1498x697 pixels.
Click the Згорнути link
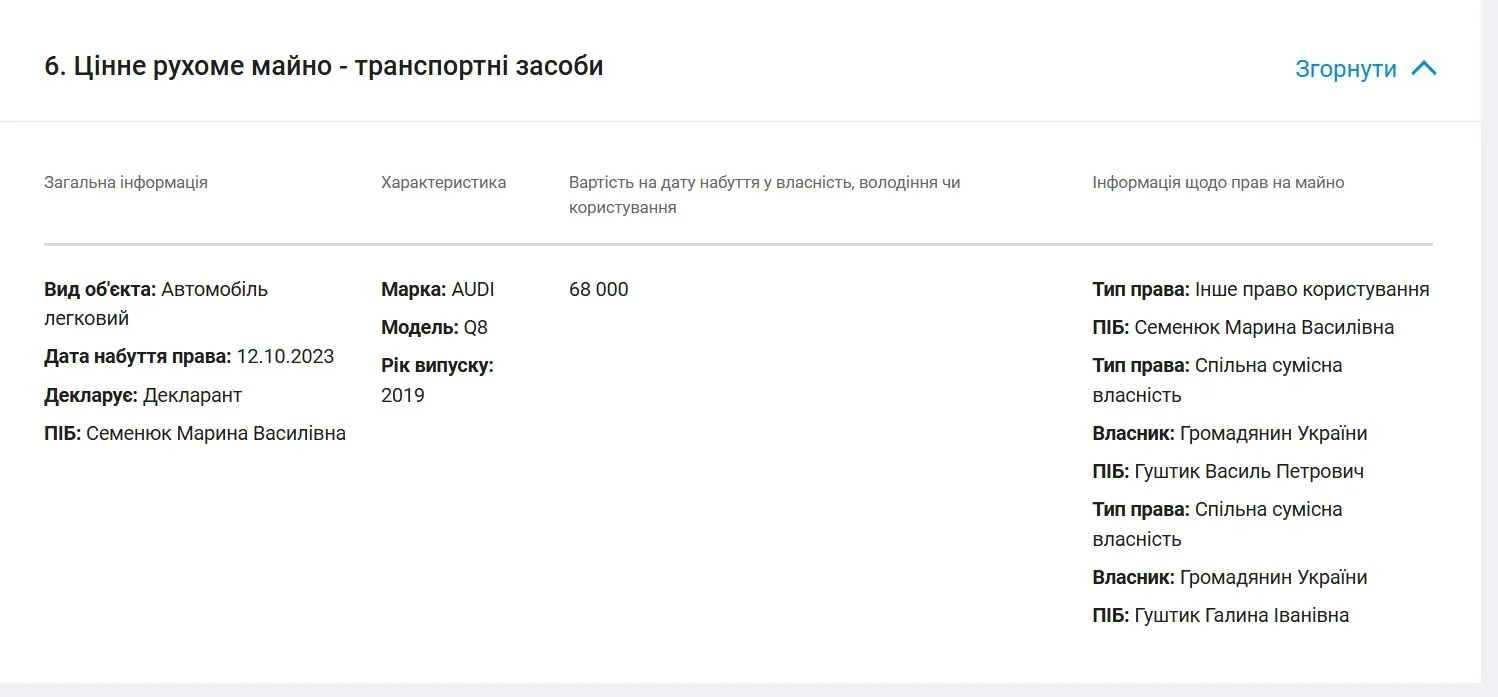pyautogui.click(x=1345, y=69)
